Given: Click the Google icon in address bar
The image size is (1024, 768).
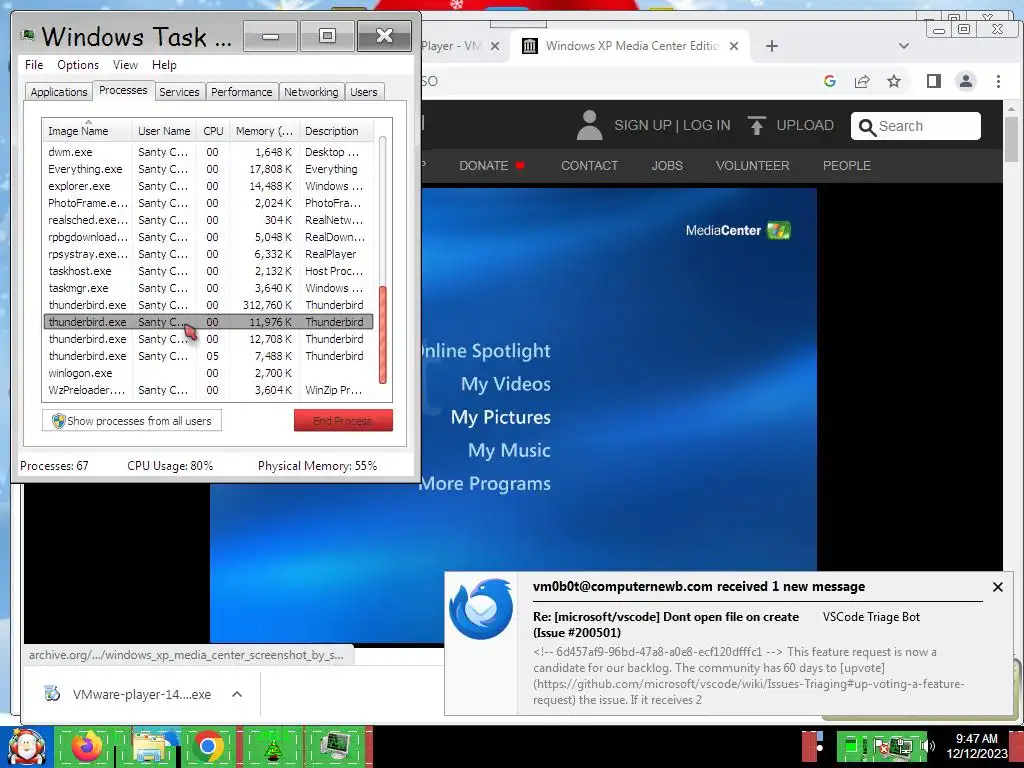Looking at the screenshot, I should point(830,81).
